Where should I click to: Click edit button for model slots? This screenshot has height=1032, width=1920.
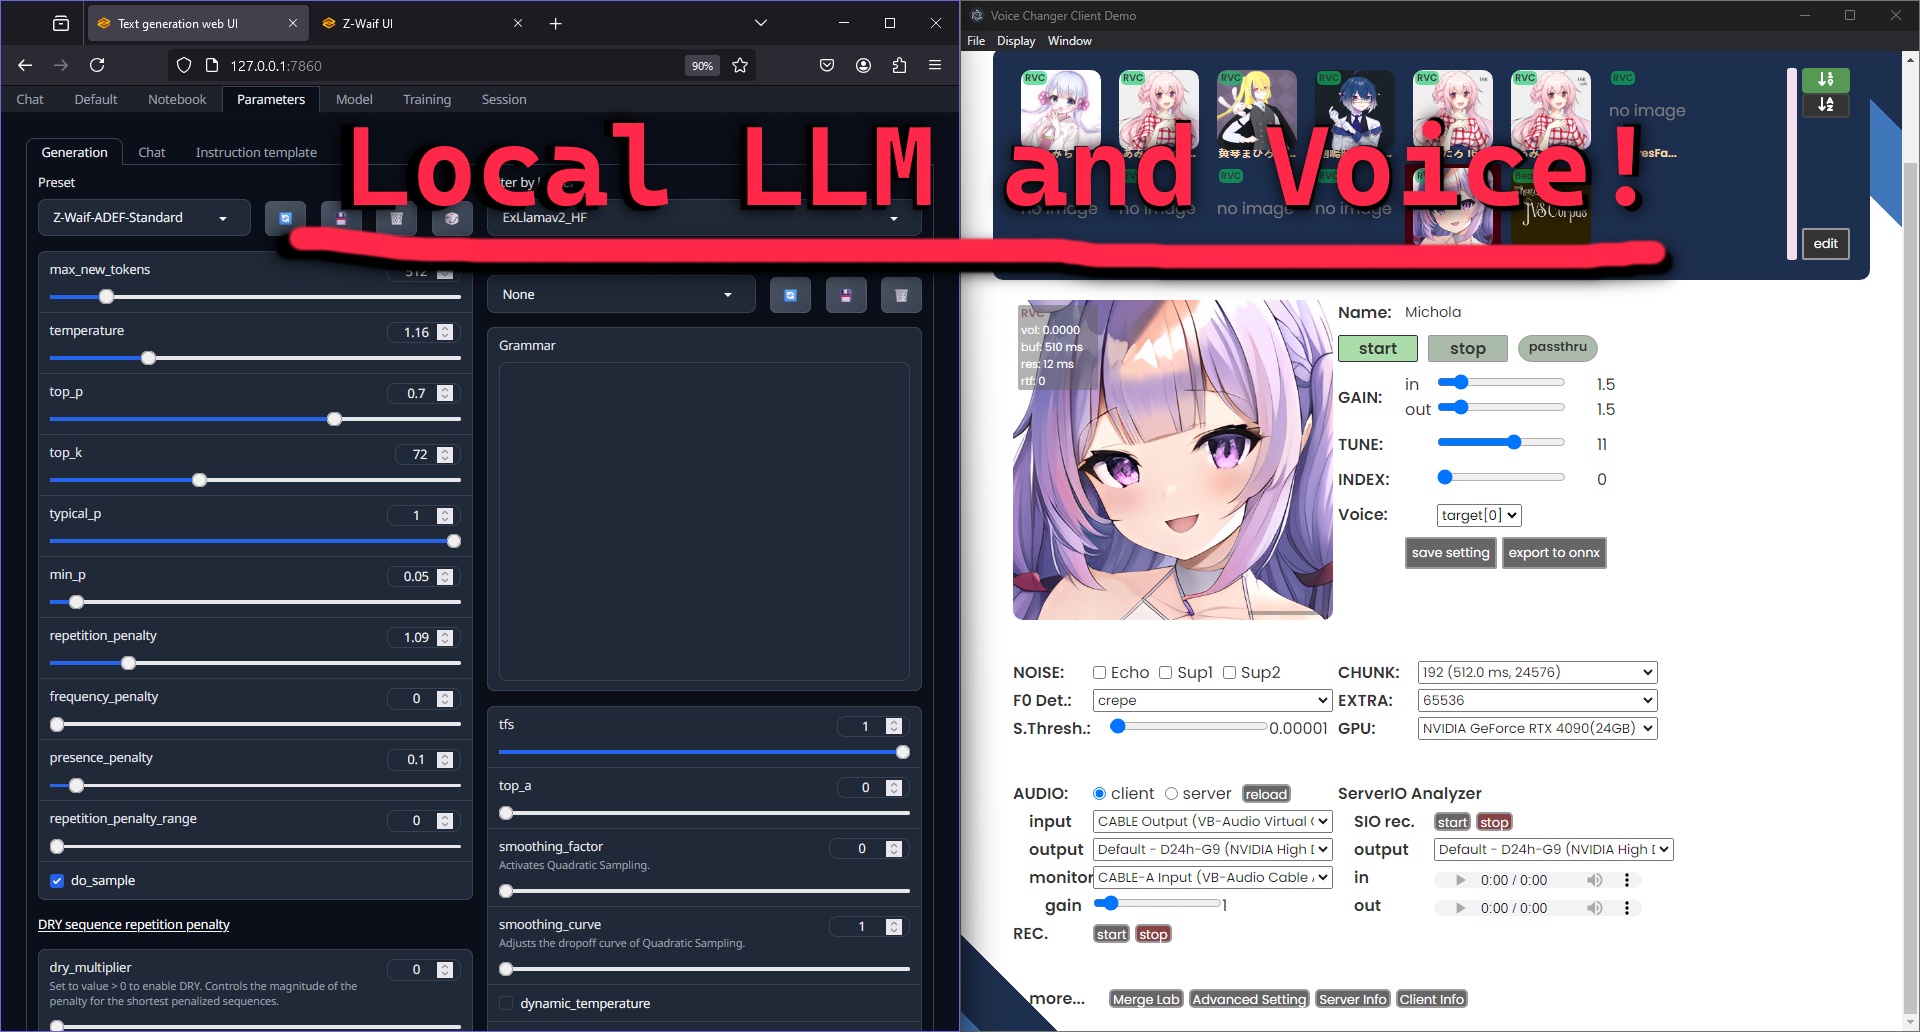(1826, 244)
